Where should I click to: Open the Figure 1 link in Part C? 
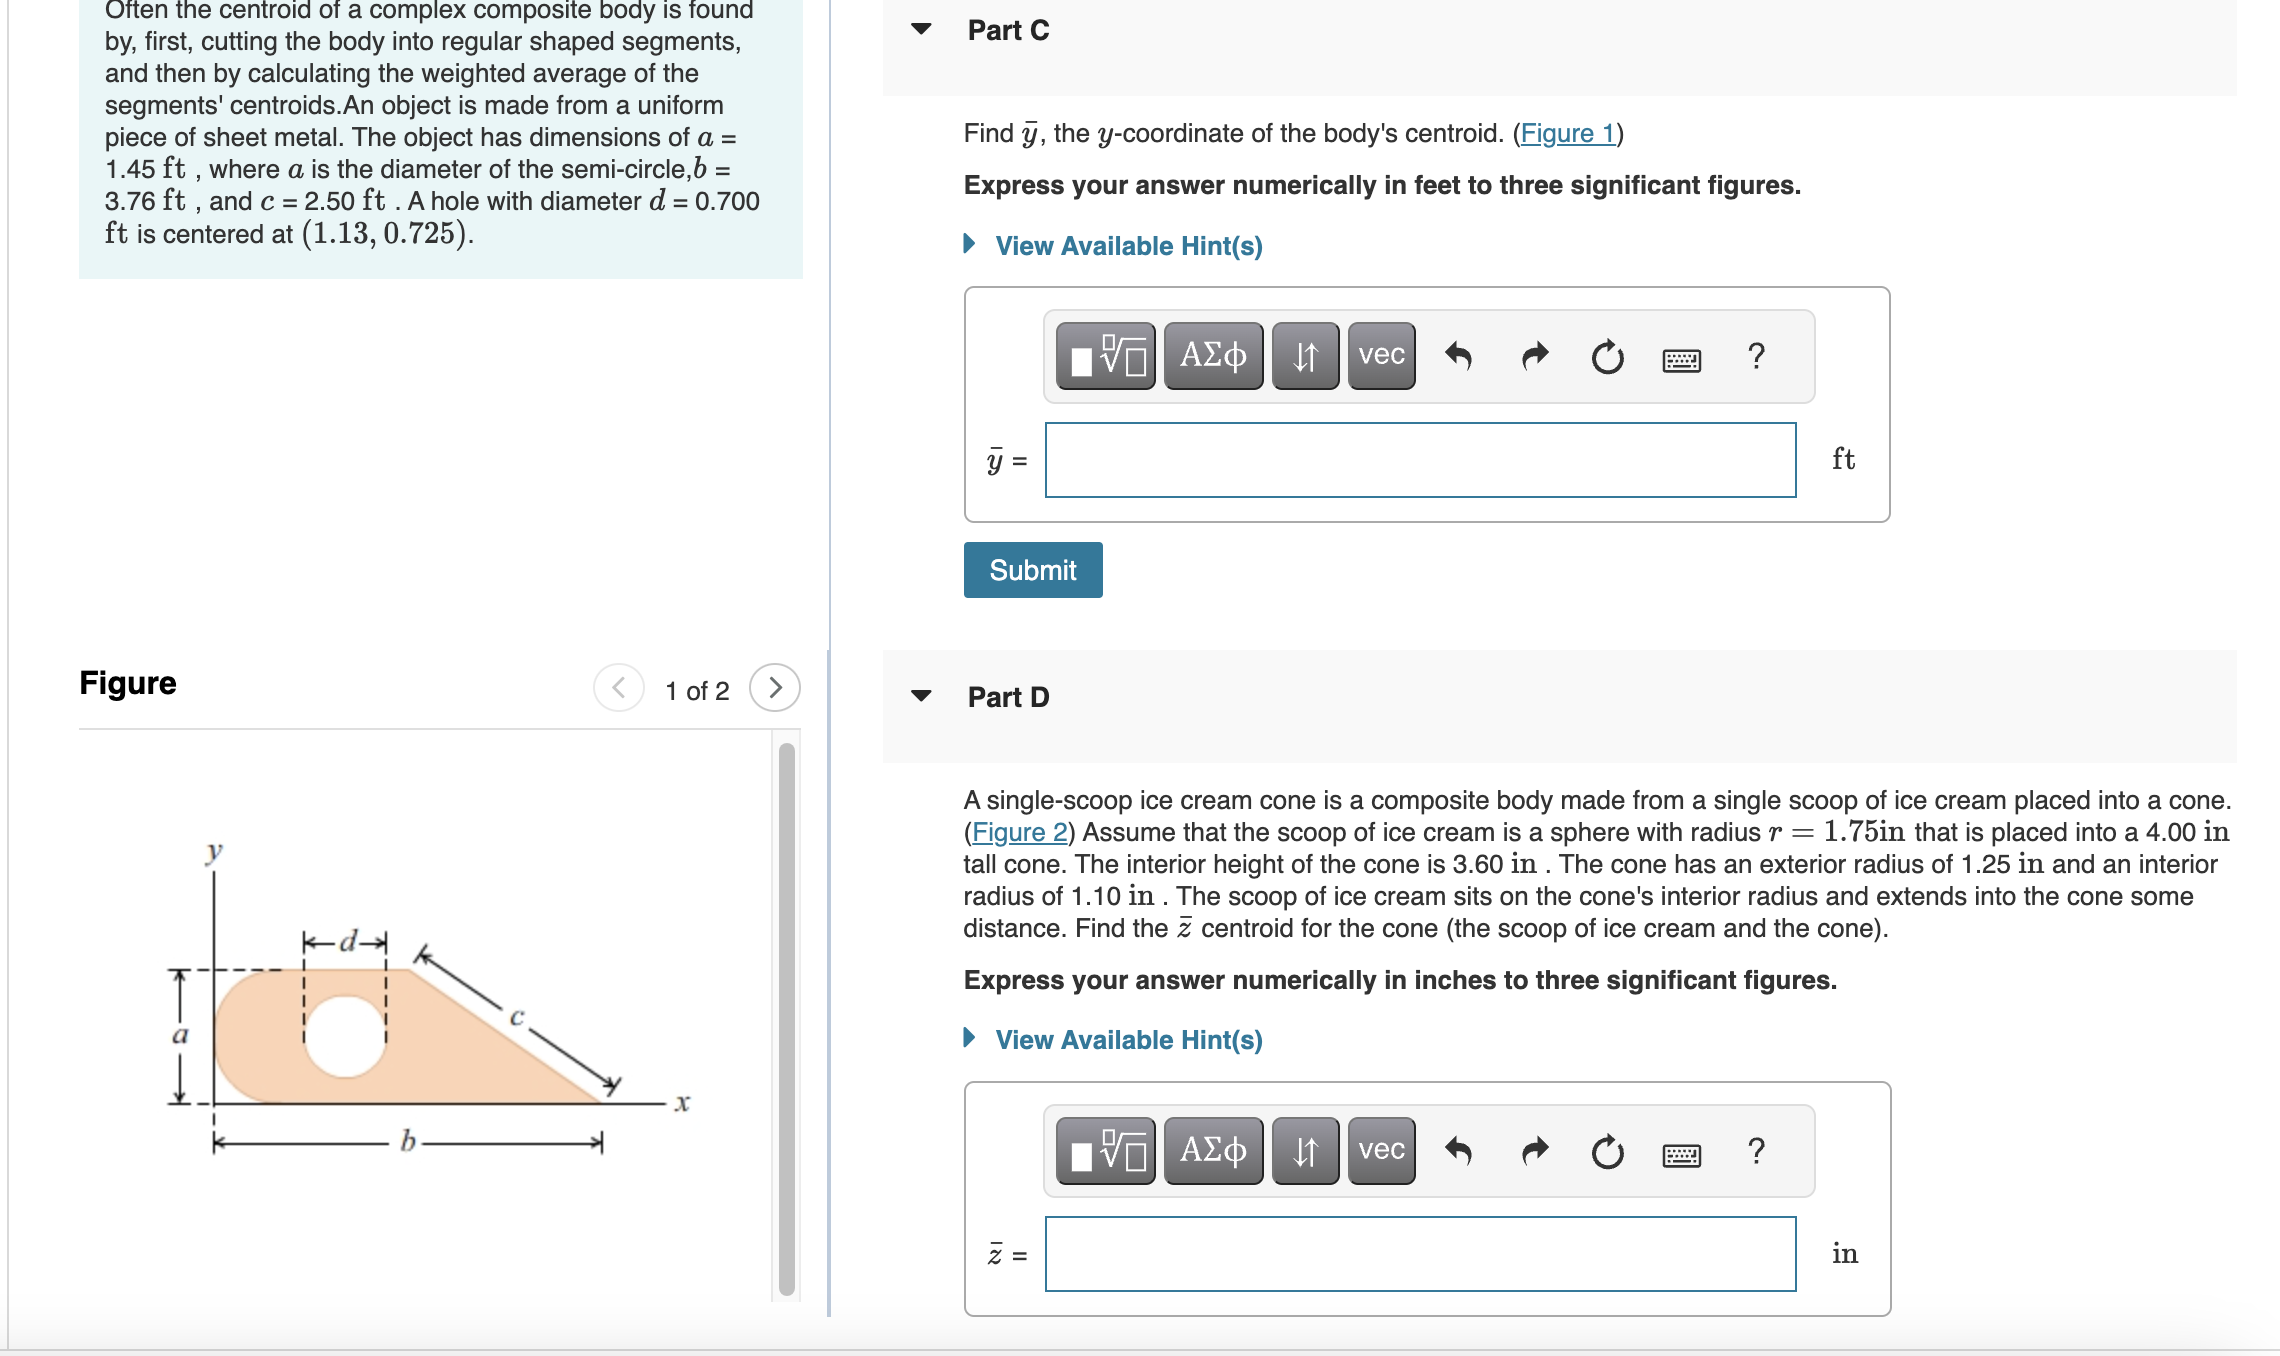pyautogui.click(x=1566, y=133)
